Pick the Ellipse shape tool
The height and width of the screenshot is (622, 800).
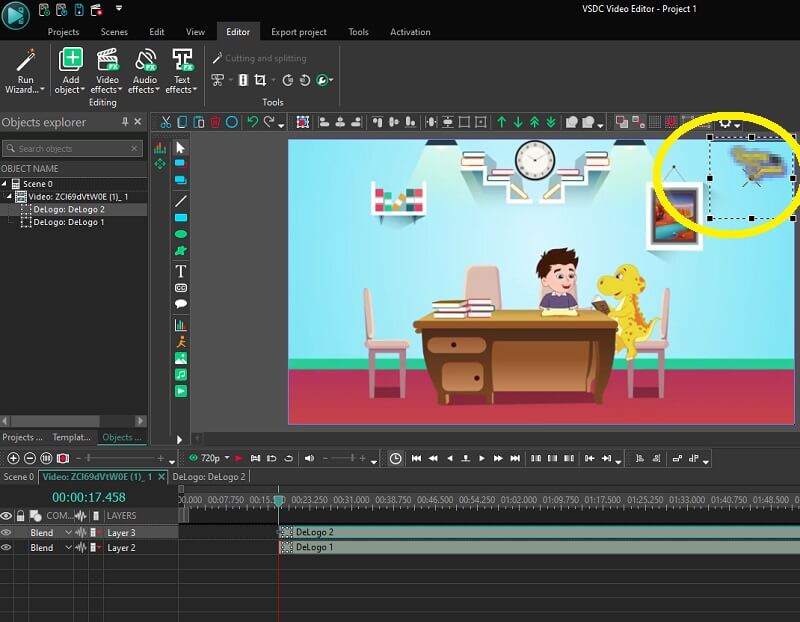coord(181,234)
